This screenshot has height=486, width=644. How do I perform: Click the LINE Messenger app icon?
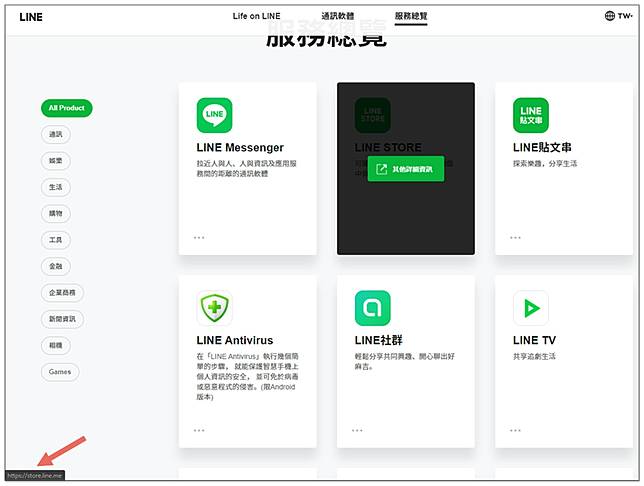(214, 115)
